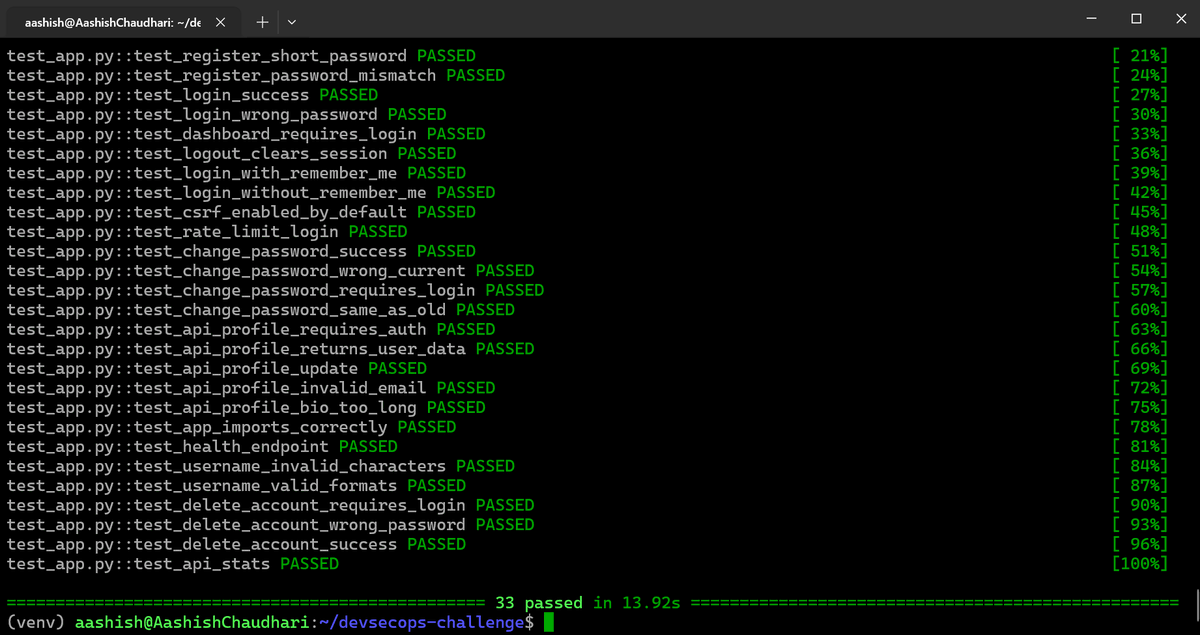This screenshot has width=1200, height=635.
Task: Close the terminal window
Action: 1181,19
